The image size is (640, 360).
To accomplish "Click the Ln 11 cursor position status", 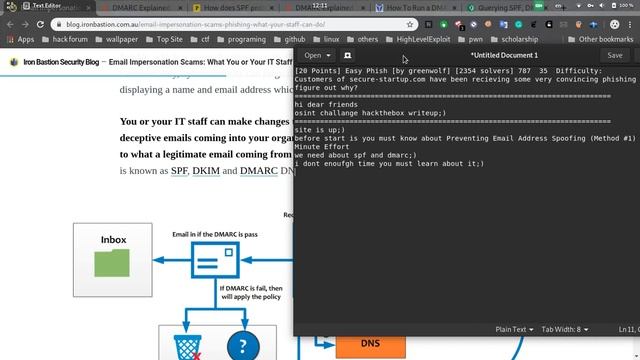I will (629, 329).
